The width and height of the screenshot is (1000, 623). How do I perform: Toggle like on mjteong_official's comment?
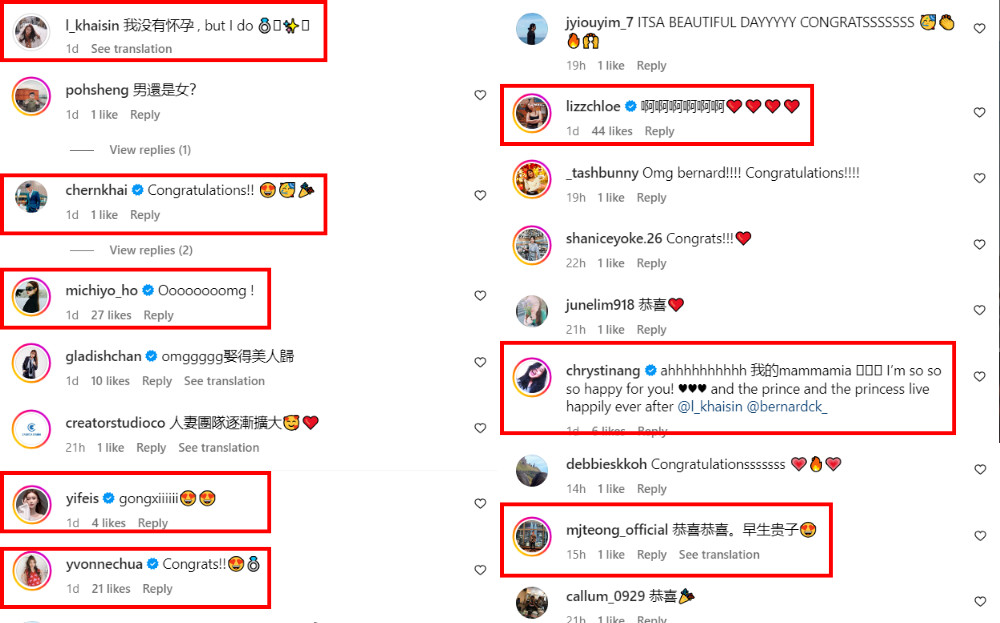pos(980,536)
